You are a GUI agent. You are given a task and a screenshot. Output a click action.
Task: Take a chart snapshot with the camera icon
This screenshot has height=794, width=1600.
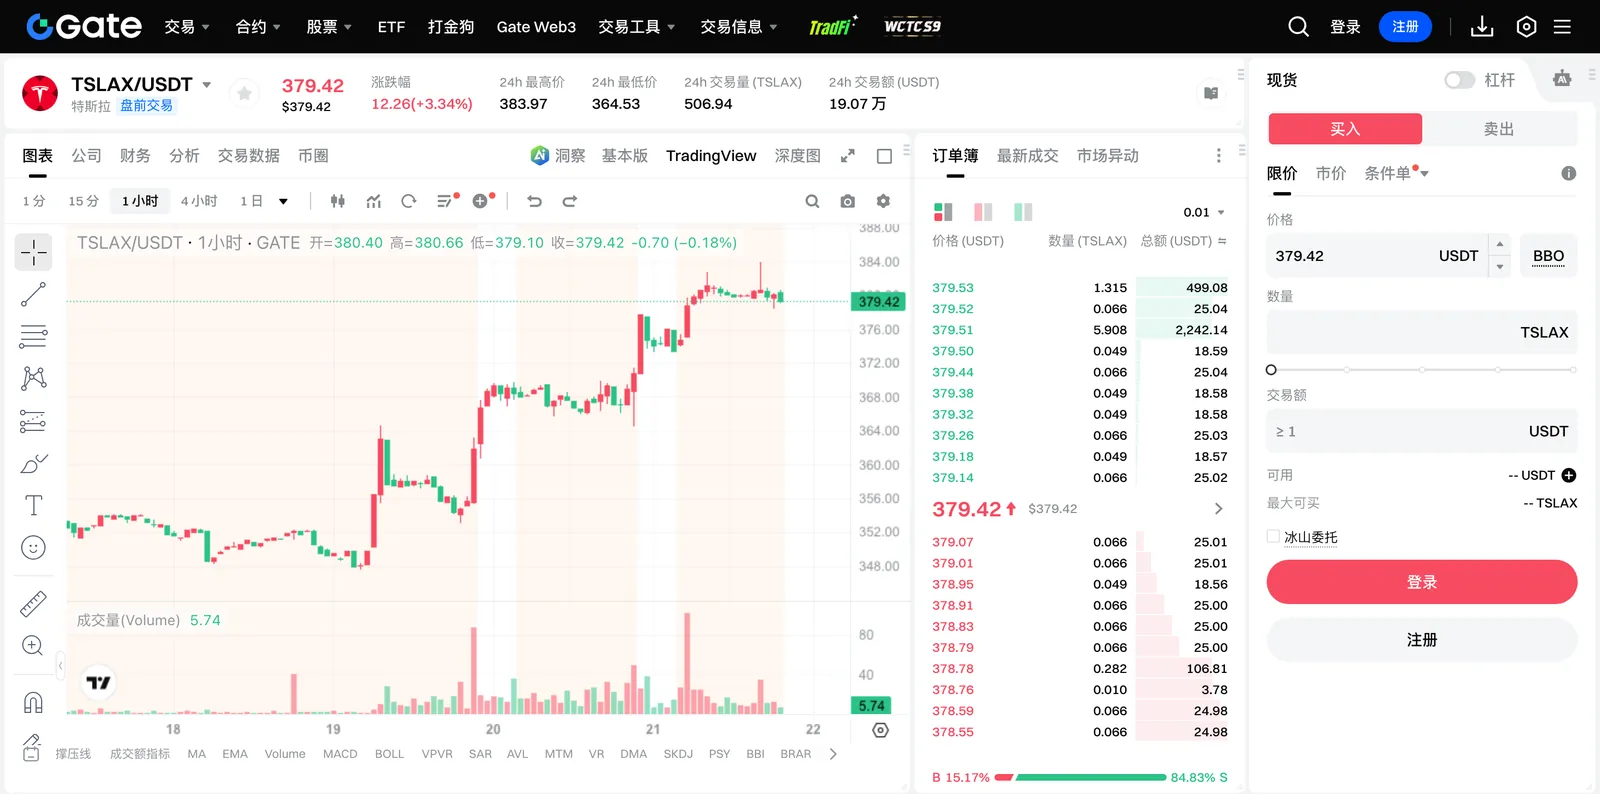(x=847, y=201)
